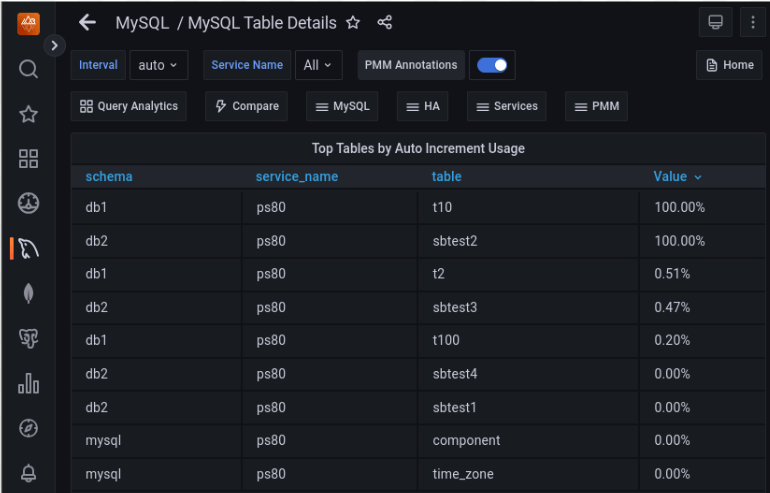Sort table by schema column header
The image size is (770, 493).
(x=109, y=177)
